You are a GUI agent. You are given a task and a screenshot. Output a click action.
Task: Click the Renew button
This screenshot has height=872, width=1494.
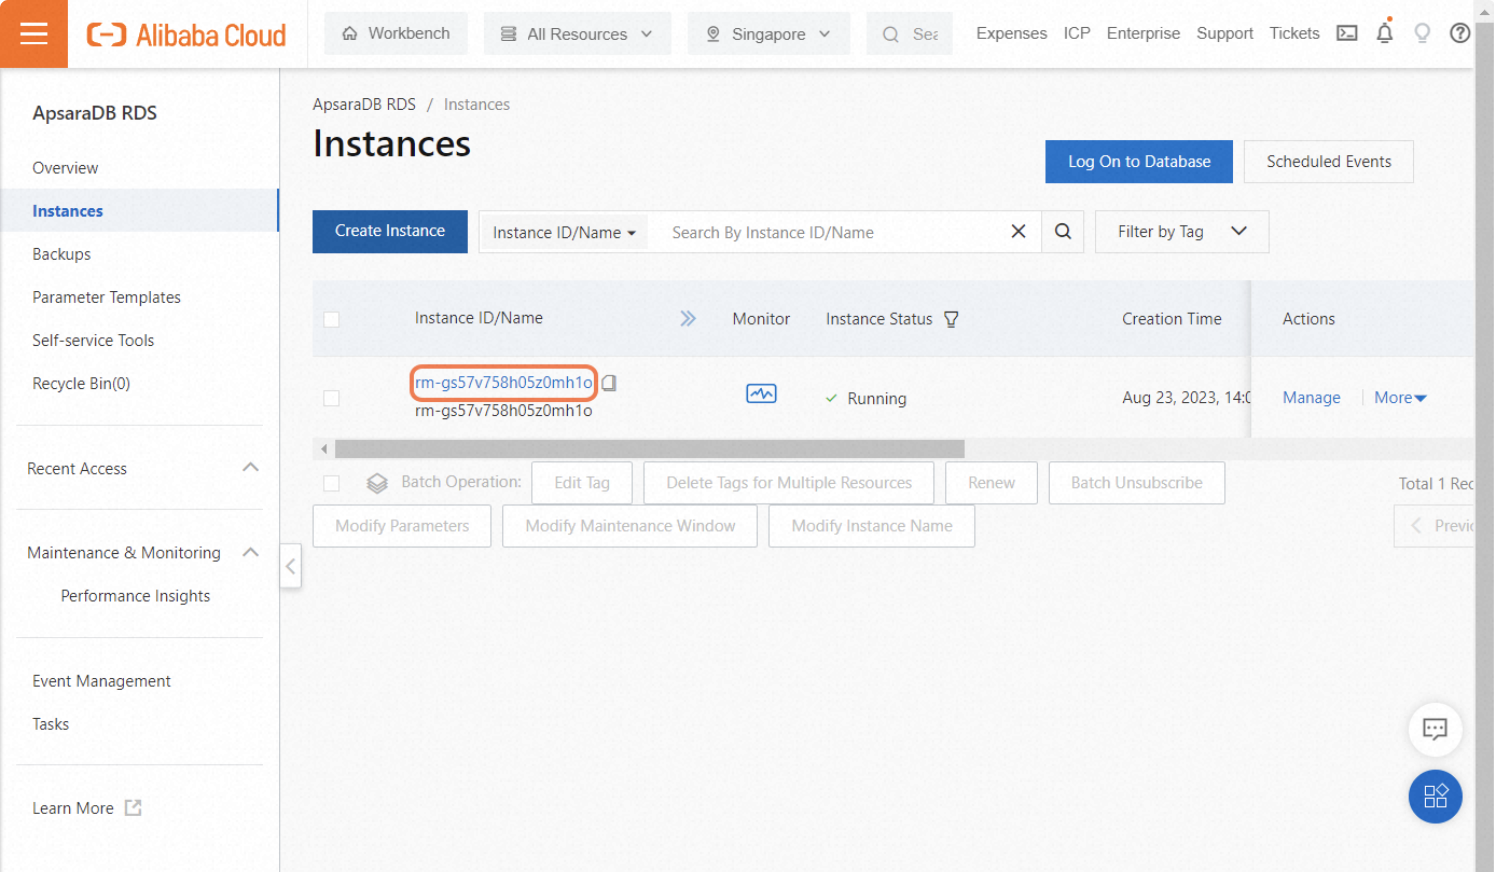(991, 483)
